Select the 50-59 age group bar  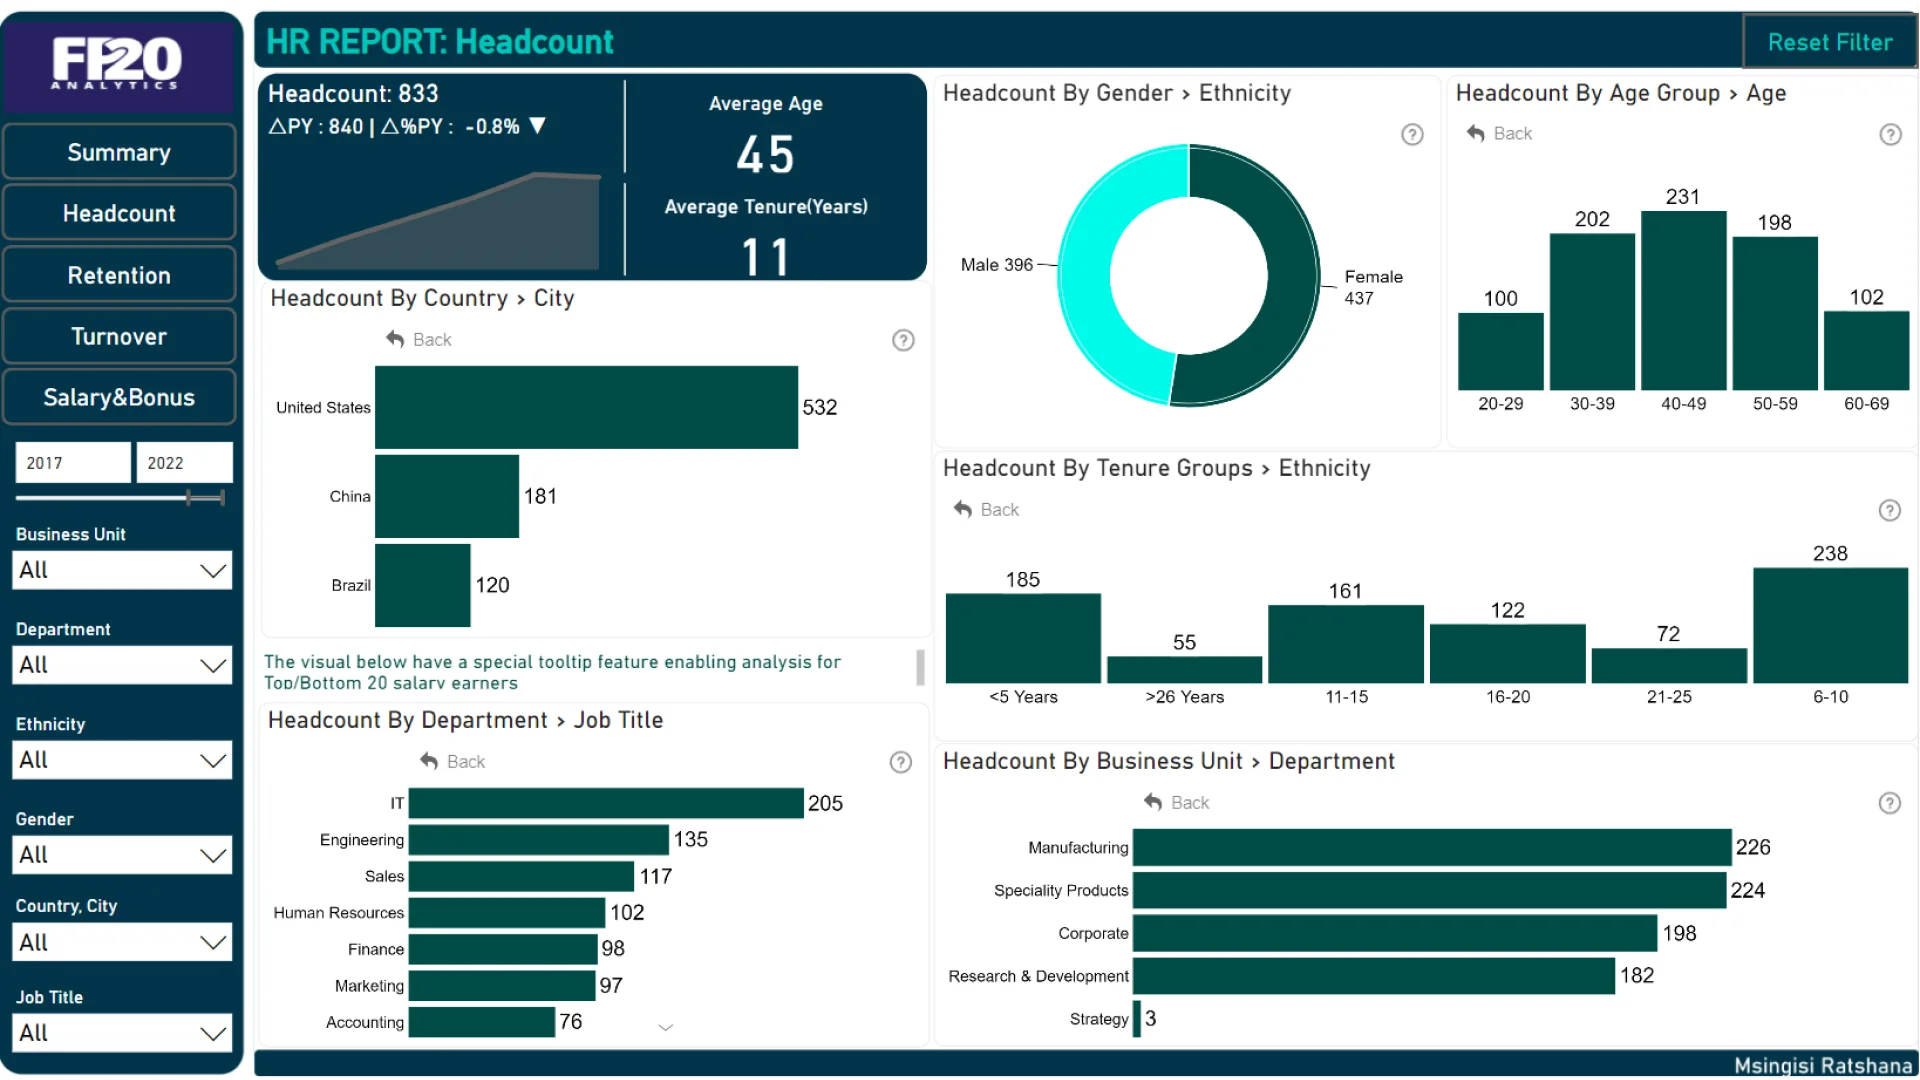click(x=1775, y=313)
